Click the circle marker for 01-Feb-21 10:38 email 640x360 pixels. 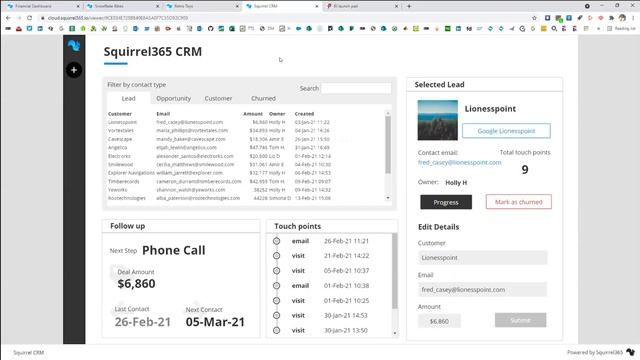[276, 286]
